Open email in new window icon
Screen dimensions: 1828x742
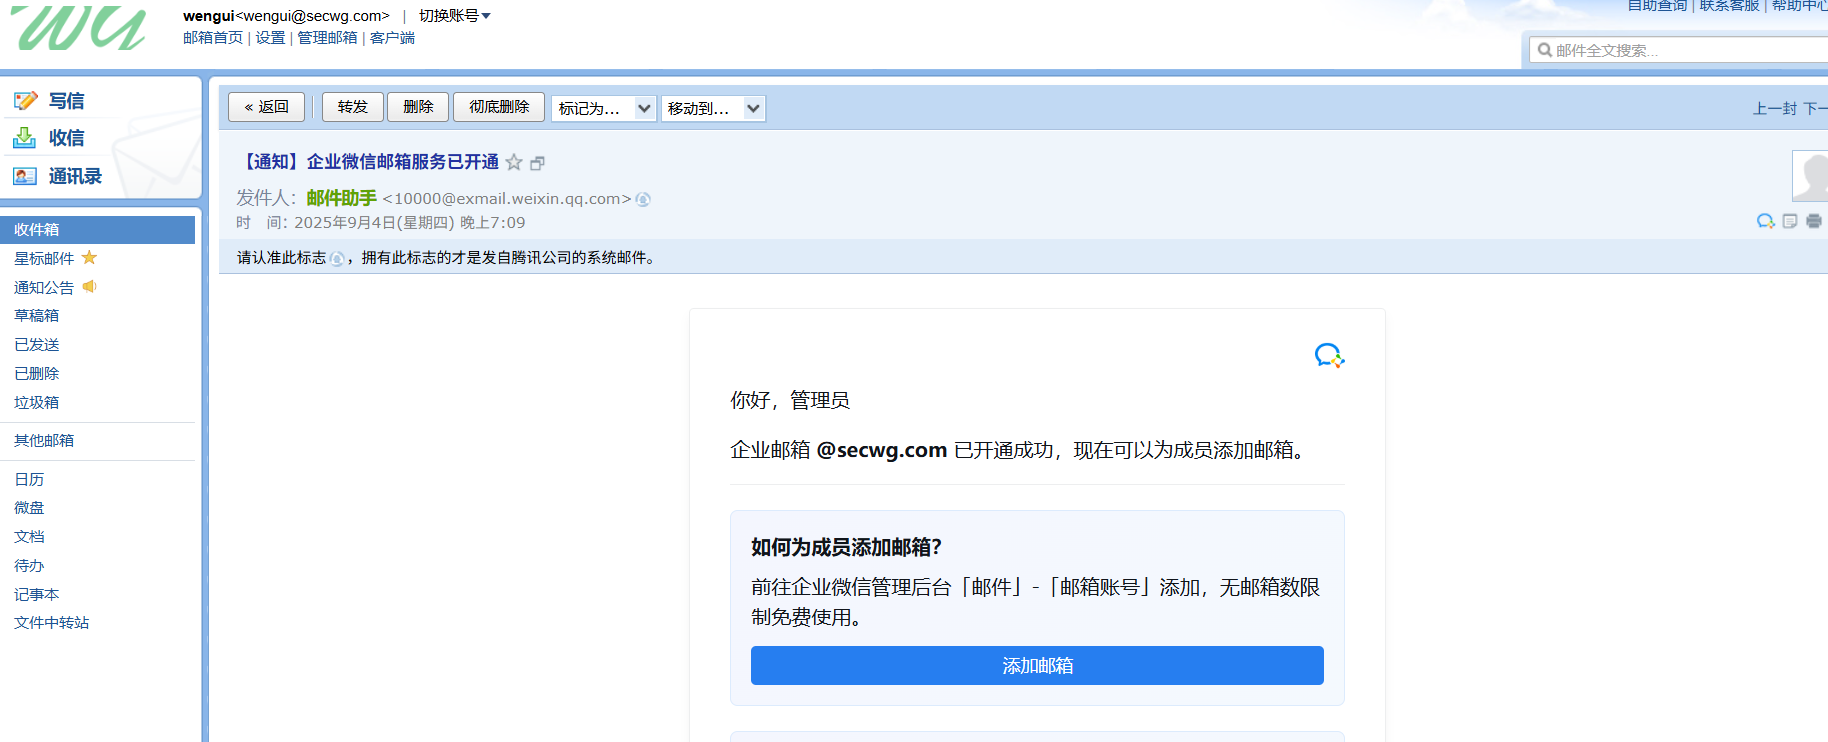point(537,163)
